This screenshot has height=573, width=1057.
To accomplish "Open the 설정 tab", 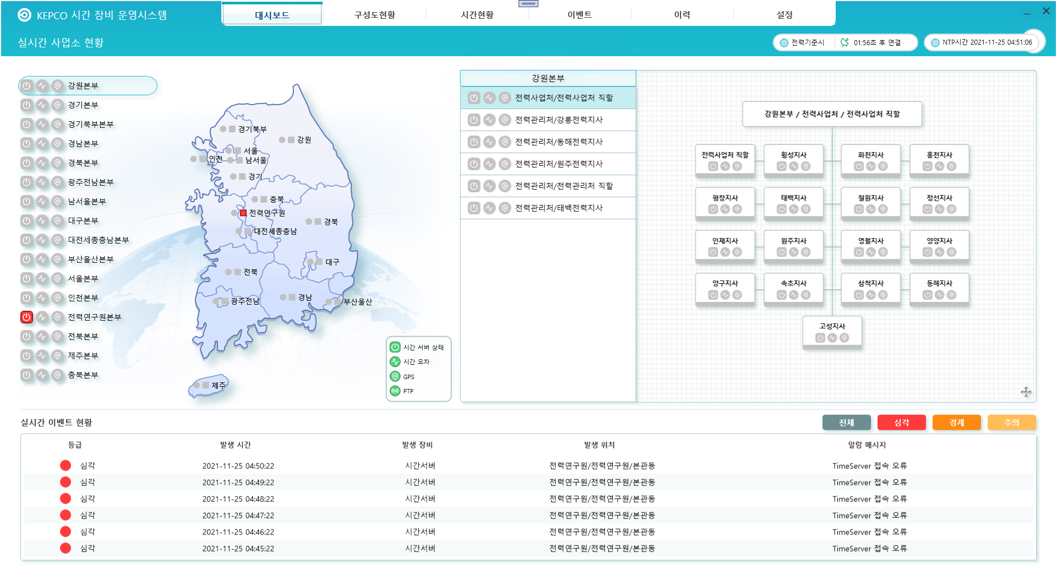I will (x=784, y=15).
